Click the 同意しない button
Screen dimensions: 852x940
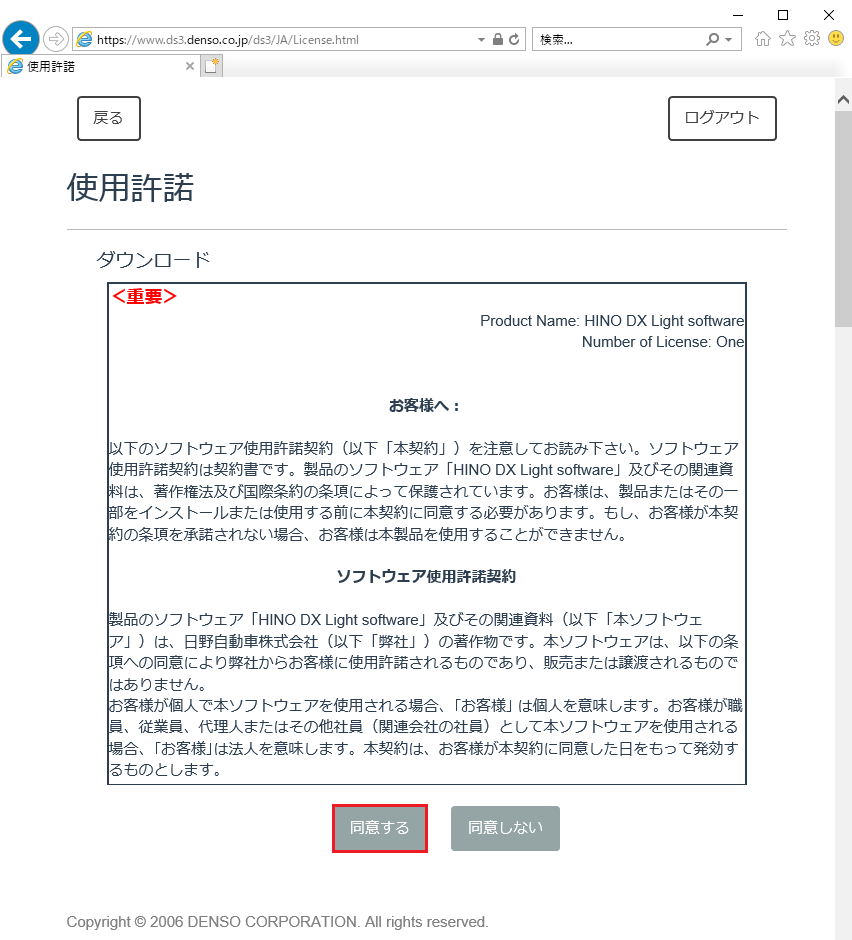(505, 828)
